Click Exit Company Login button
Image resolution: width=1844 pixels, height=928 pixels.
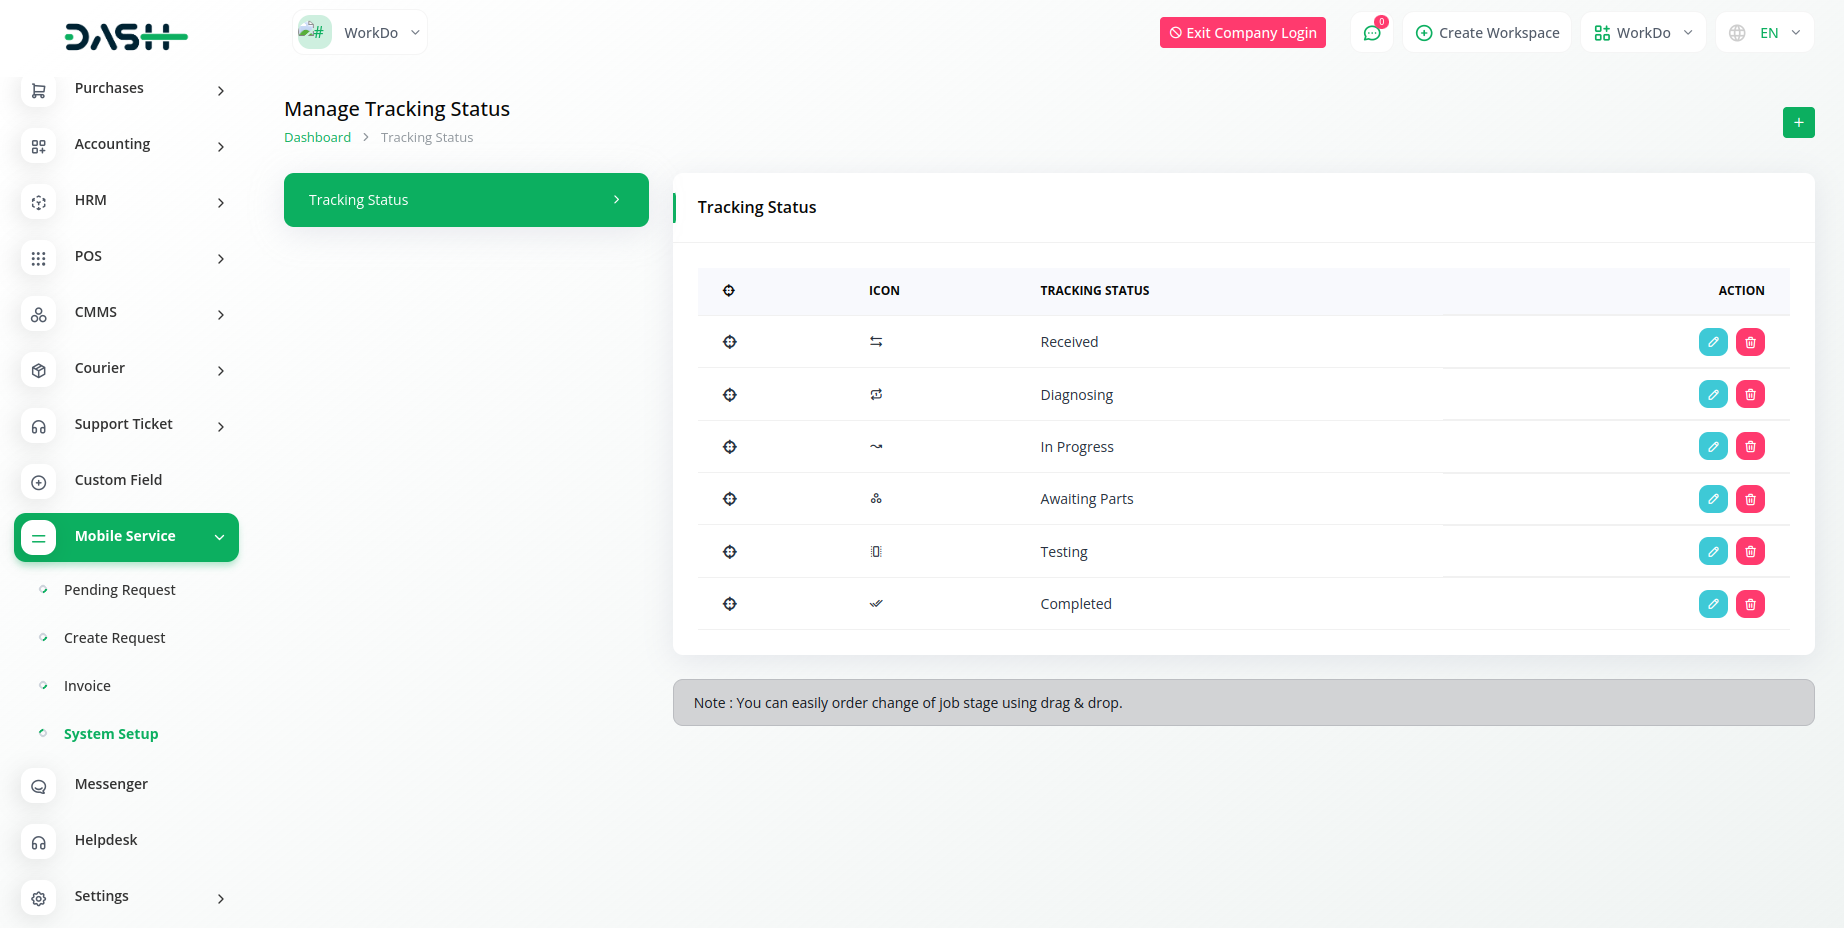click(1242, 33)
